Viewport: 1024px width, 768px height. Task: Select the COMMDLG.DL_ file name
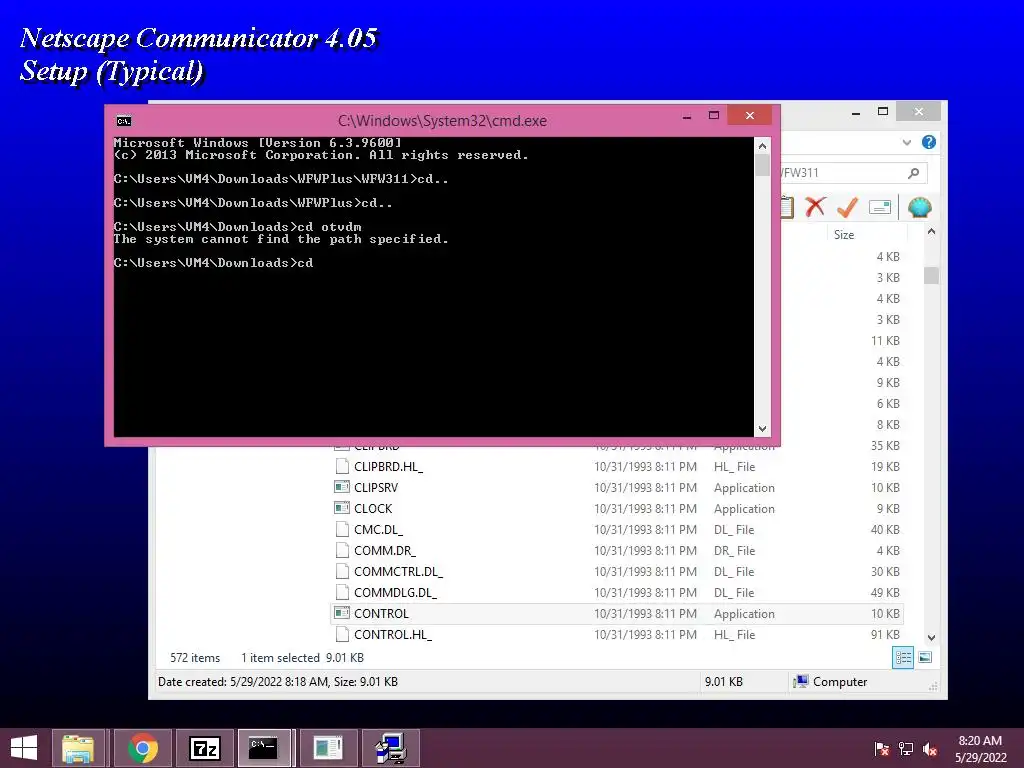pyautogui.click(x=396, y=592)
